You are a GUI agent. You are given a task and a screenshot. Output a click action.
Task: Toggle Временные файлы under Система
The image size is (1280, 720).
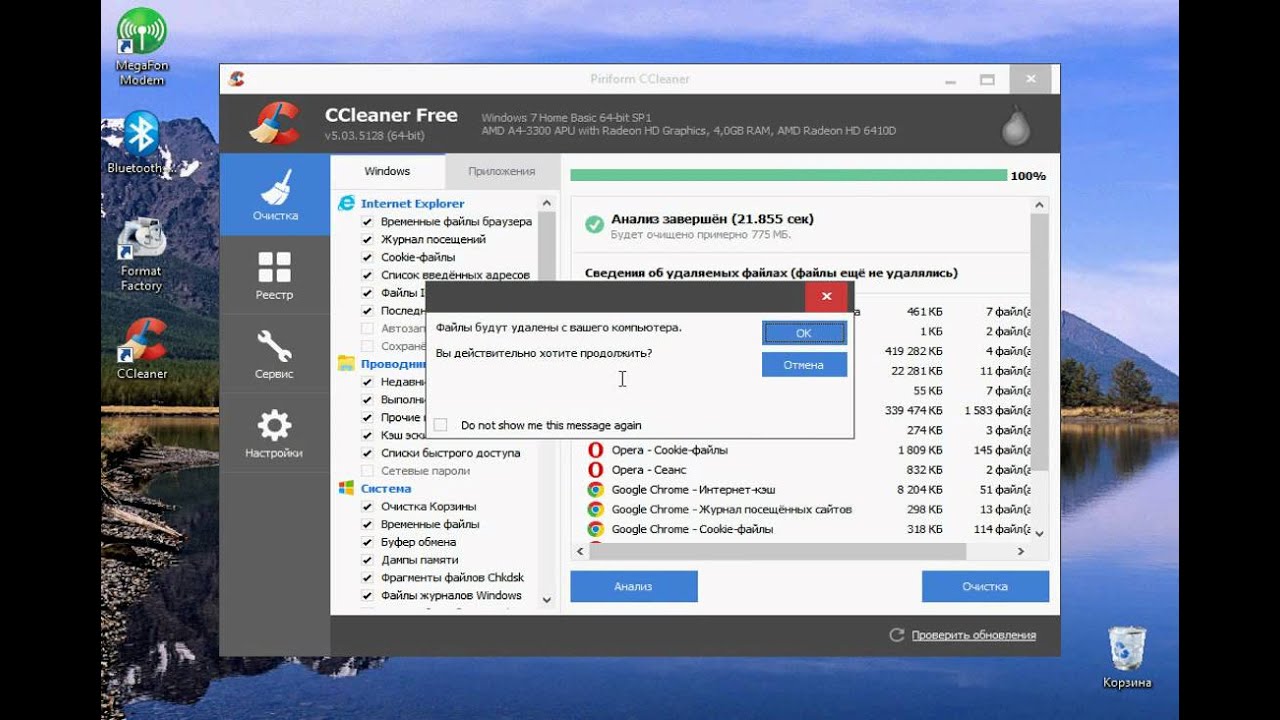pos(367,524)
